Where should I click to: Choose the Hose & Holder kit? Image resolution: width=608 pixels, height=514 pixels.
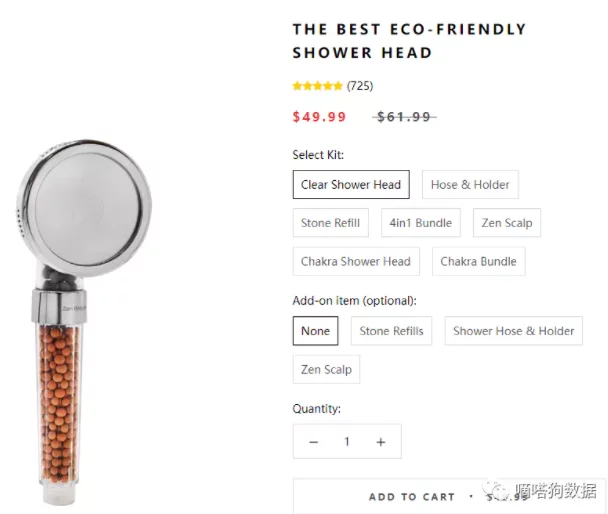coord(470,185)
